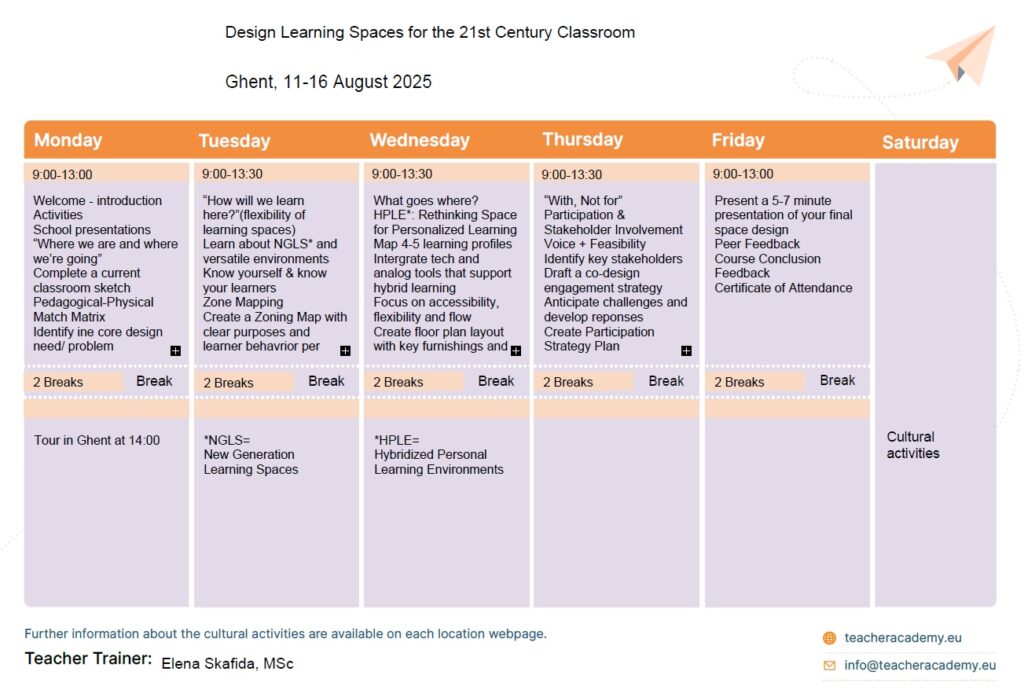Click the Saturday "Cultural activities" cell
Screen dimensions: 1024x697
(x=912, y=445)
